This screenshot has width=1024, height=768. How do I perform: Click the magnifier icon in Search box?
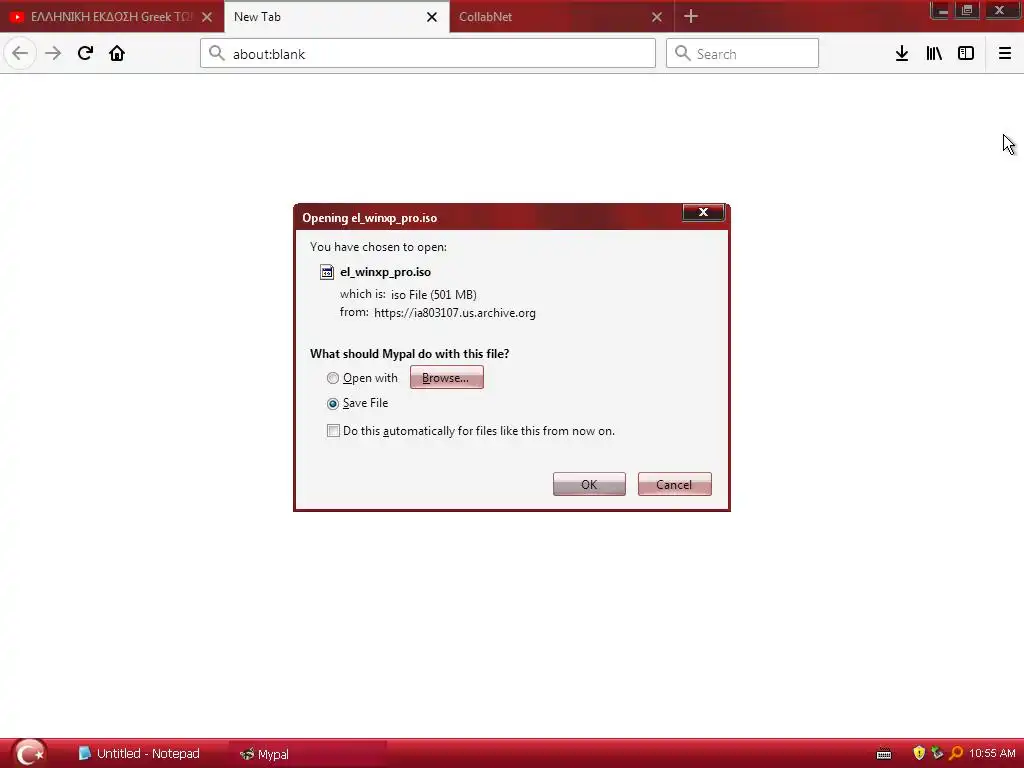point(682,53)
